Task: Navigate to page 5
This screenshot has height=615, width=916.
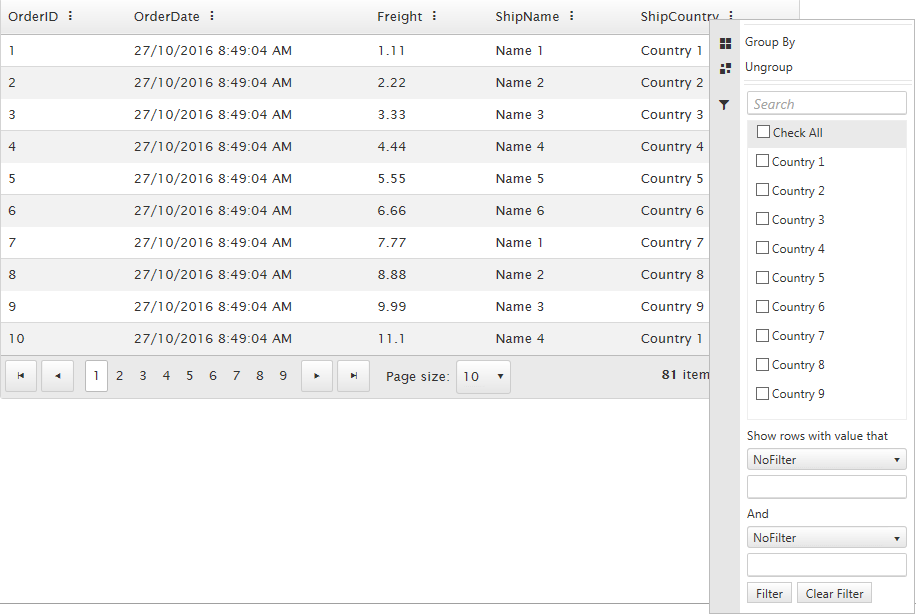Action: tap(190, 376)
